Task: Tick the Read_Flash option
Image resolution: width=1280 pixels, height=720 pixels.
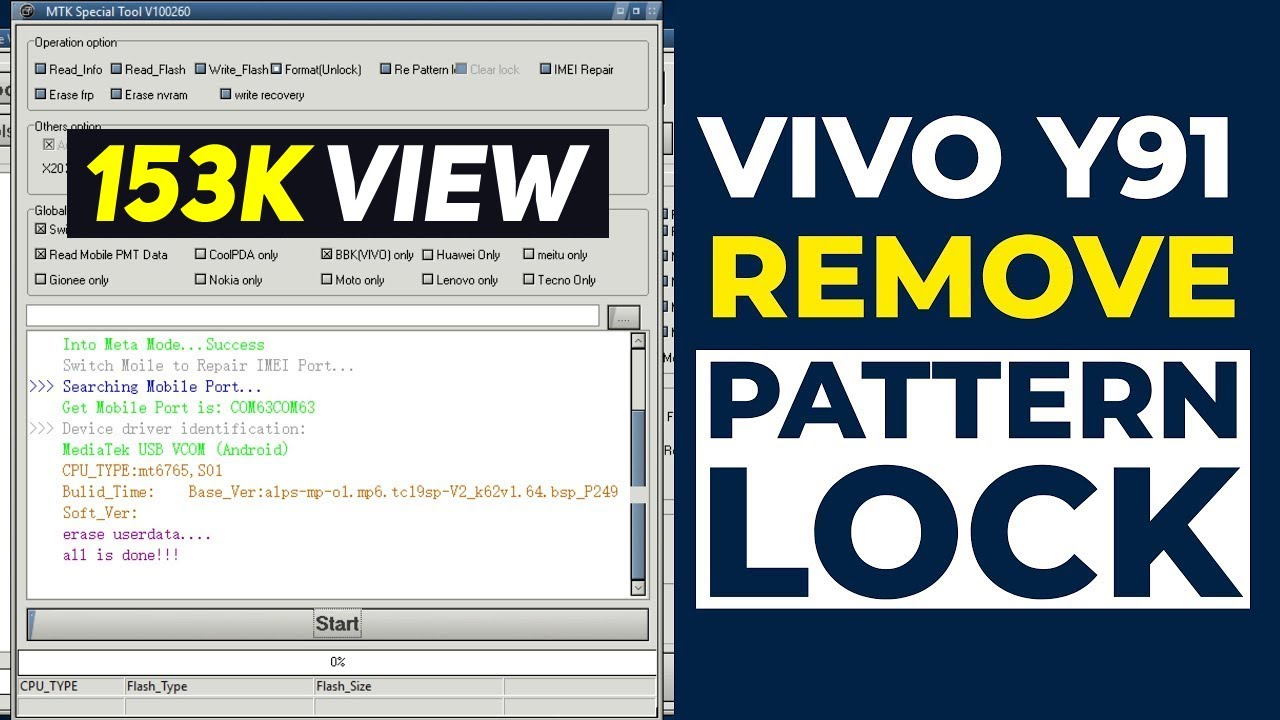Action: click(x=116, y=70)
